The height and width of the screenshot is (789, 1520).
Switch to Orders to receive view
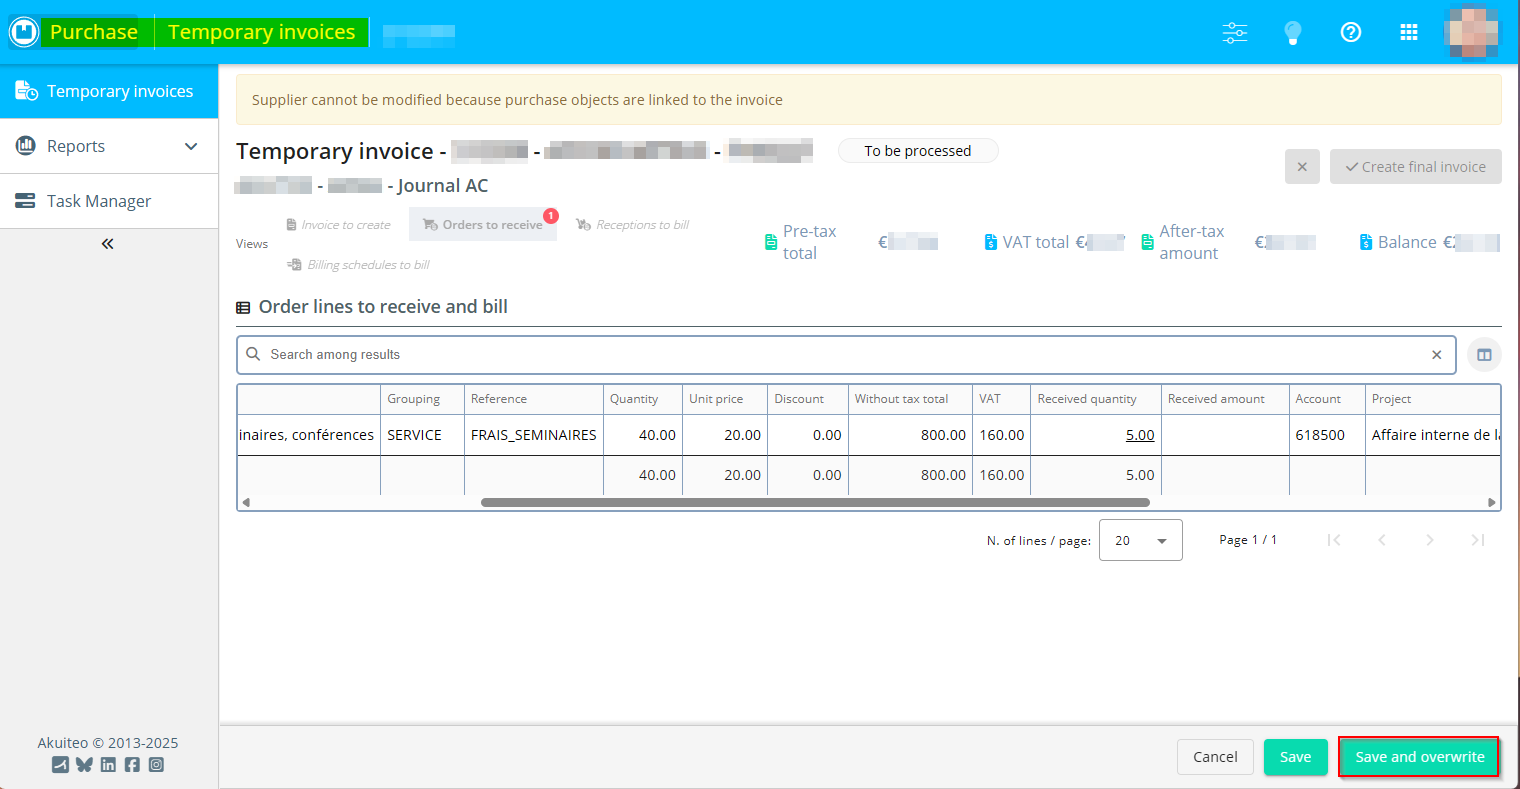tap(483, 225)
